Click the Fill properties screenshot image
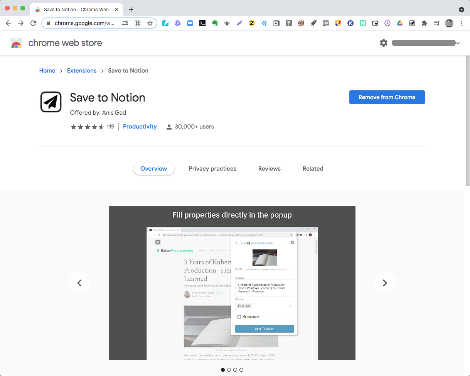The image size is (470, 376). tap(232, 283)
